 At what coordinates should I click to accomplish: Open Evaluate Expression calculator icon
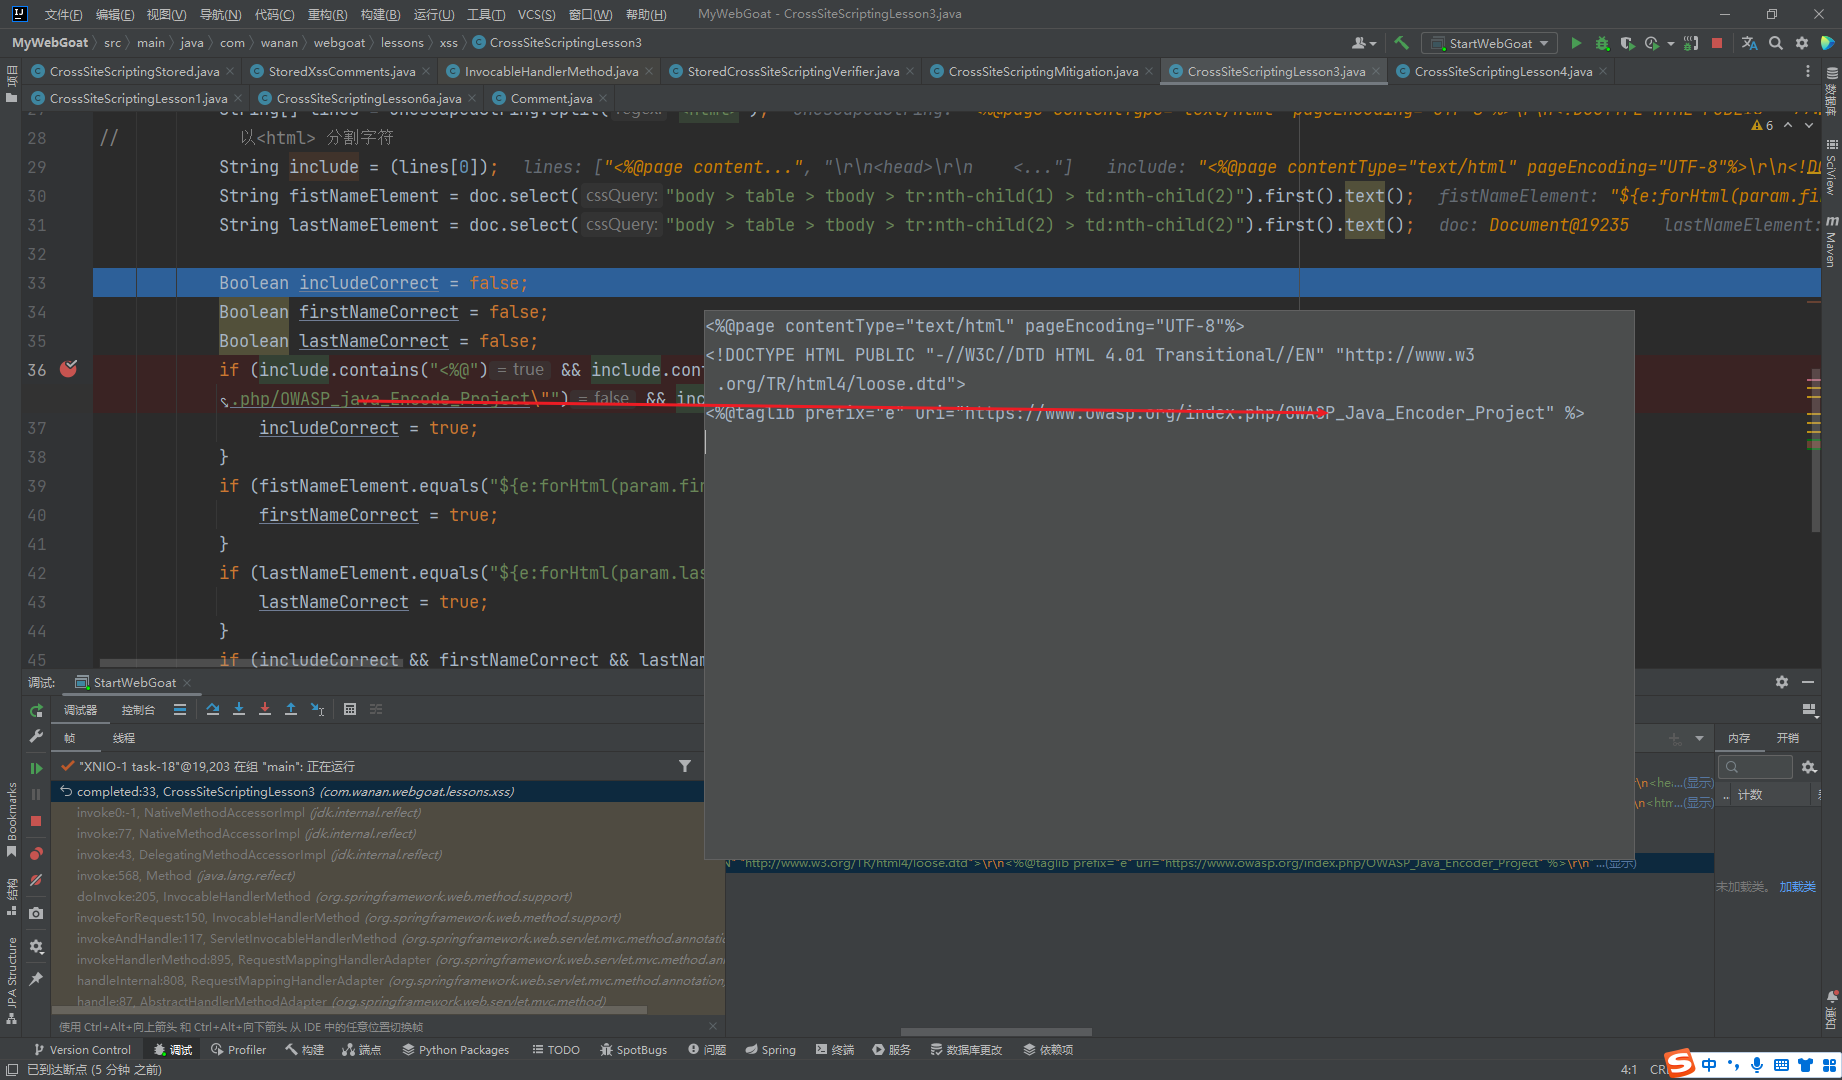click(x=350, y=709)
